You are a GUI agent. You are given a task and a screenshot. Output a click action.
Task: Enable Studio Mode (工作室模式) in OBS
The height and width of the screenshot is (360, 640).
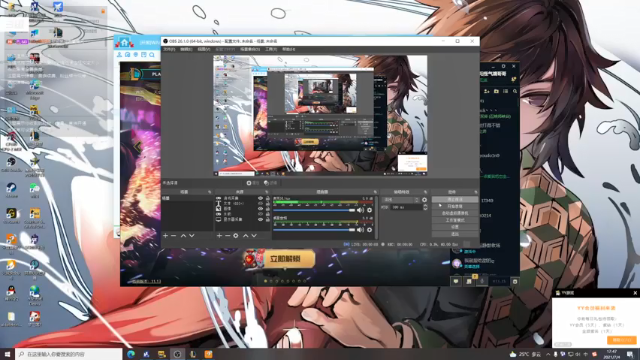pyautogui.click(x=455, y=220)
